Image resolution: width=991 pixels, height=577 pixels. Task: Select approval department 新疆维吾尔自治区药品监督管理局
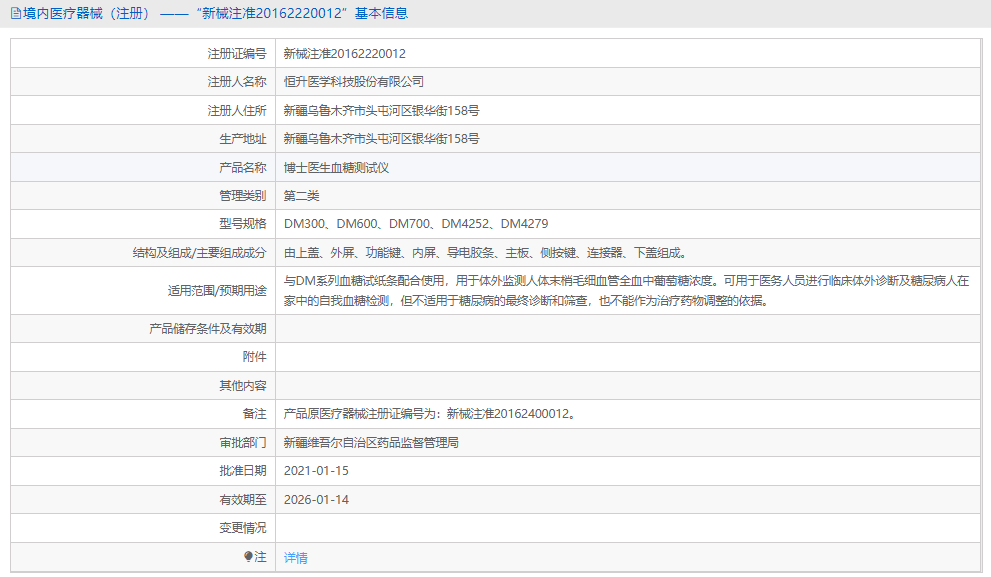[371, 442]
